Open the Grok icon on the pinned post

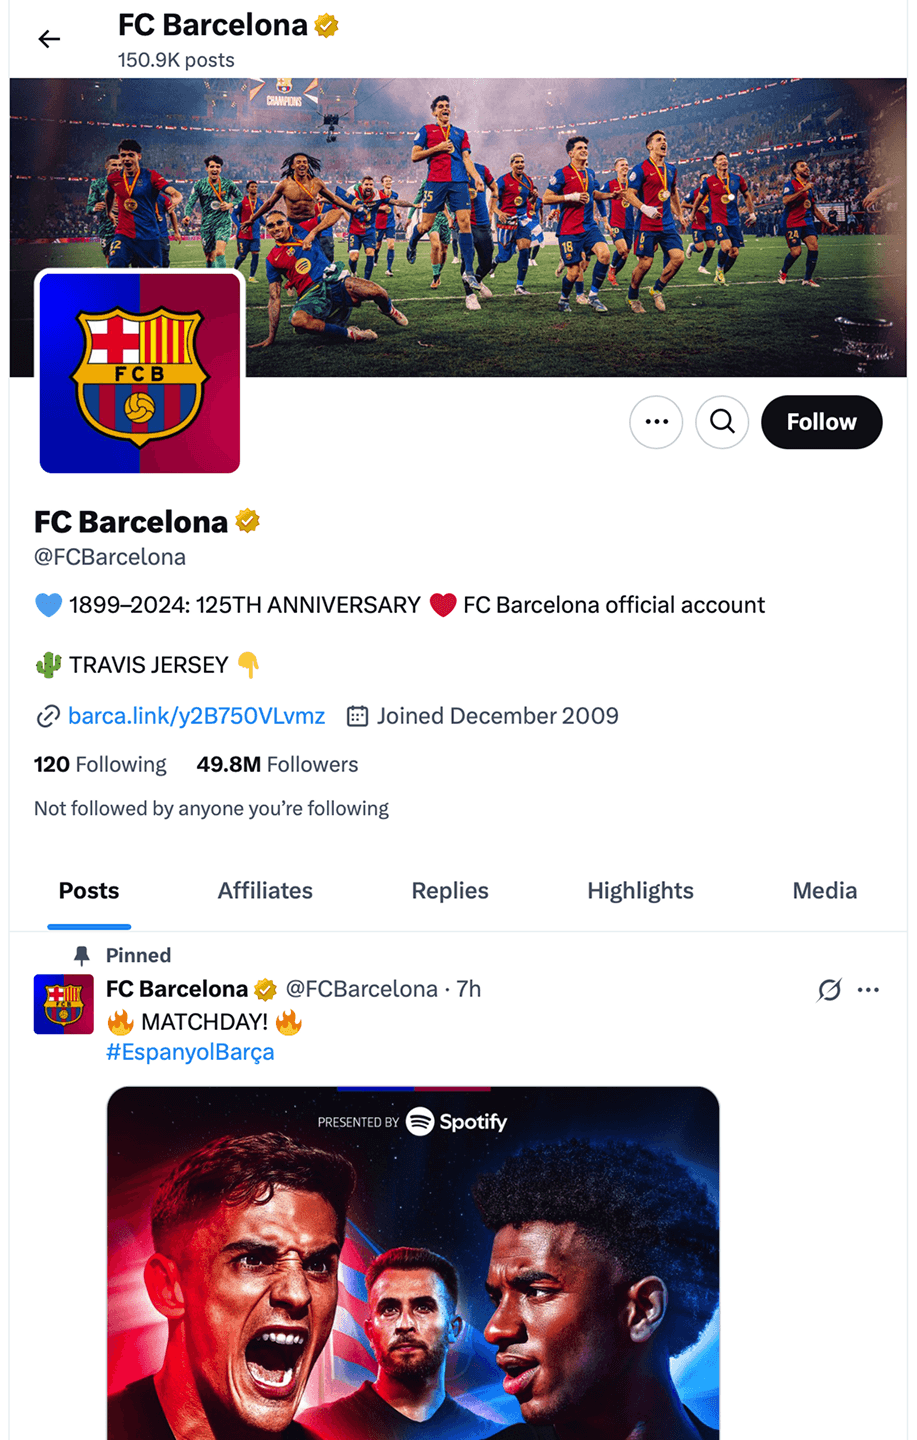(x=829, y=989)
